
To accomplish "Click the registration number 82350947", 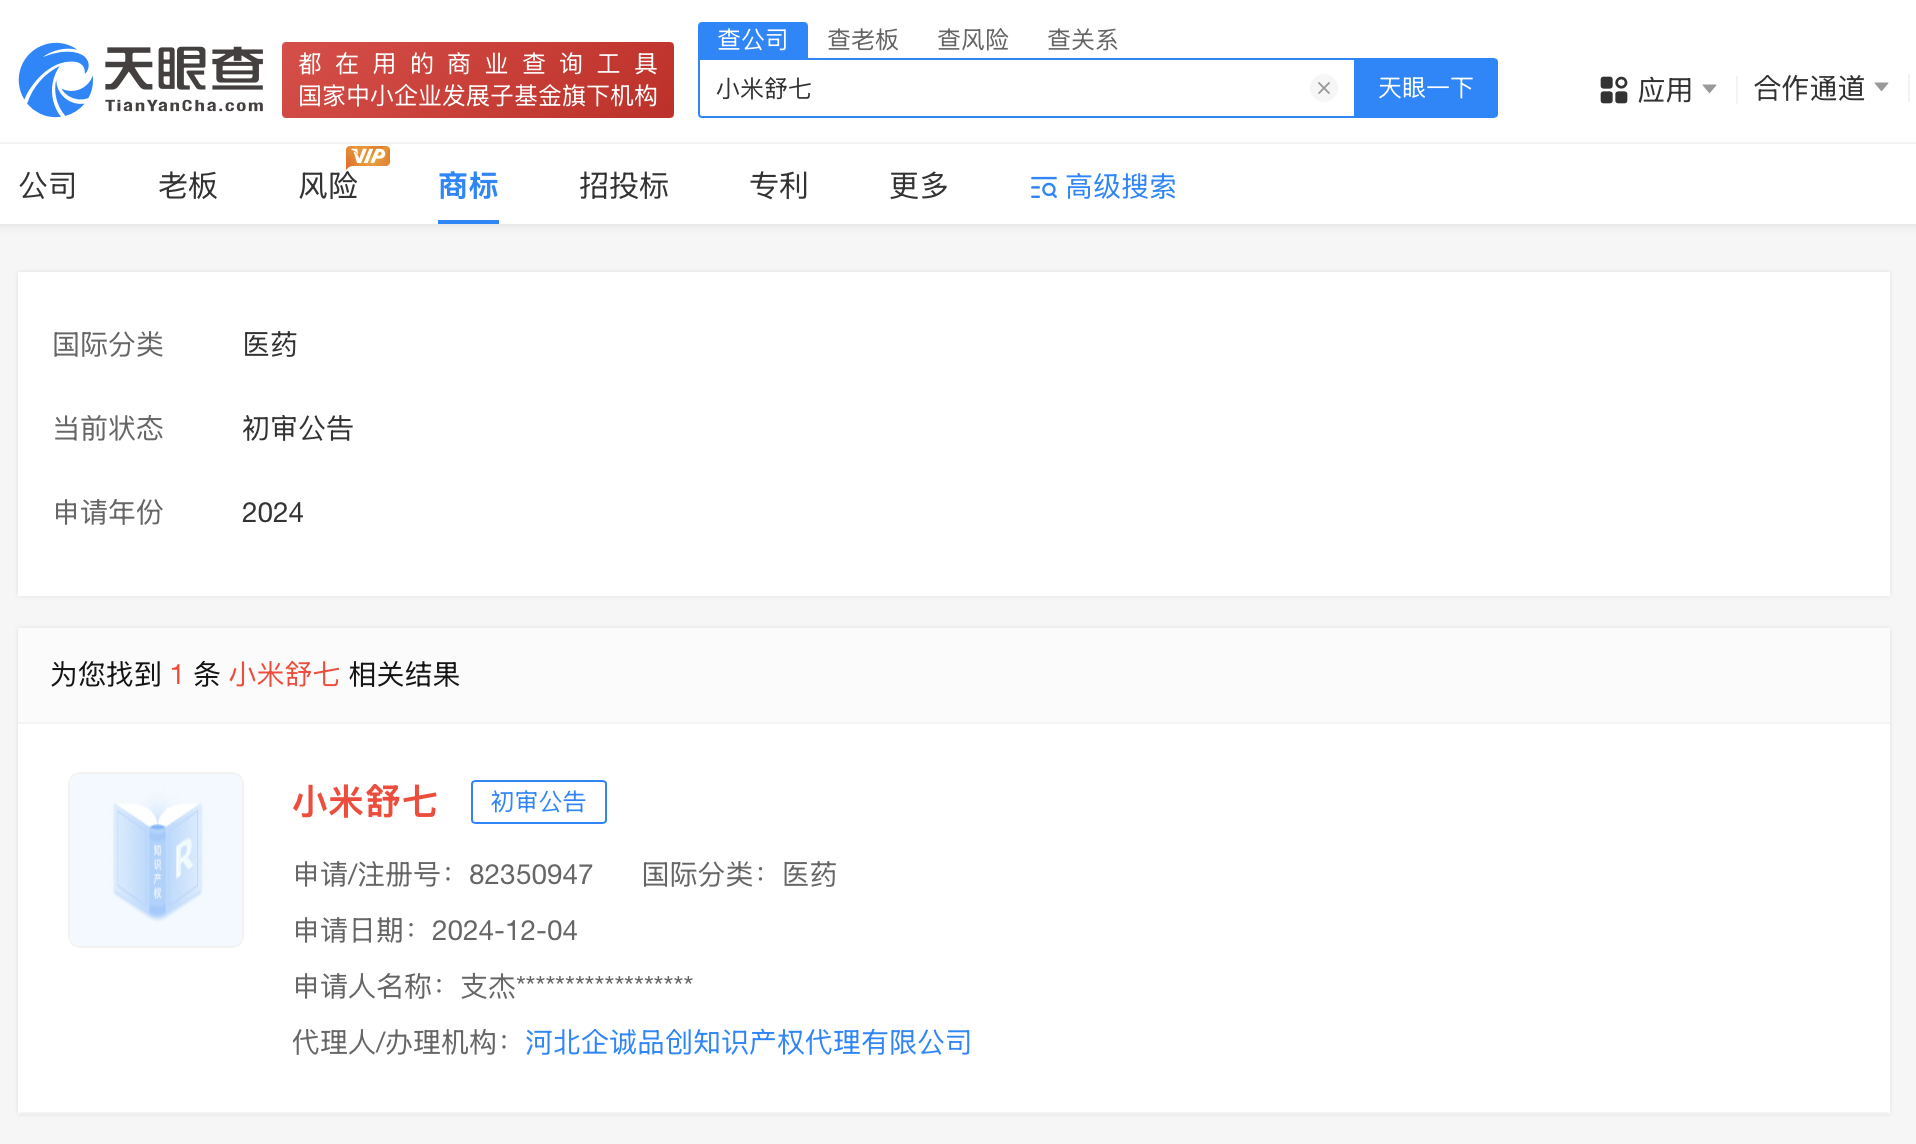I will 531,875.
